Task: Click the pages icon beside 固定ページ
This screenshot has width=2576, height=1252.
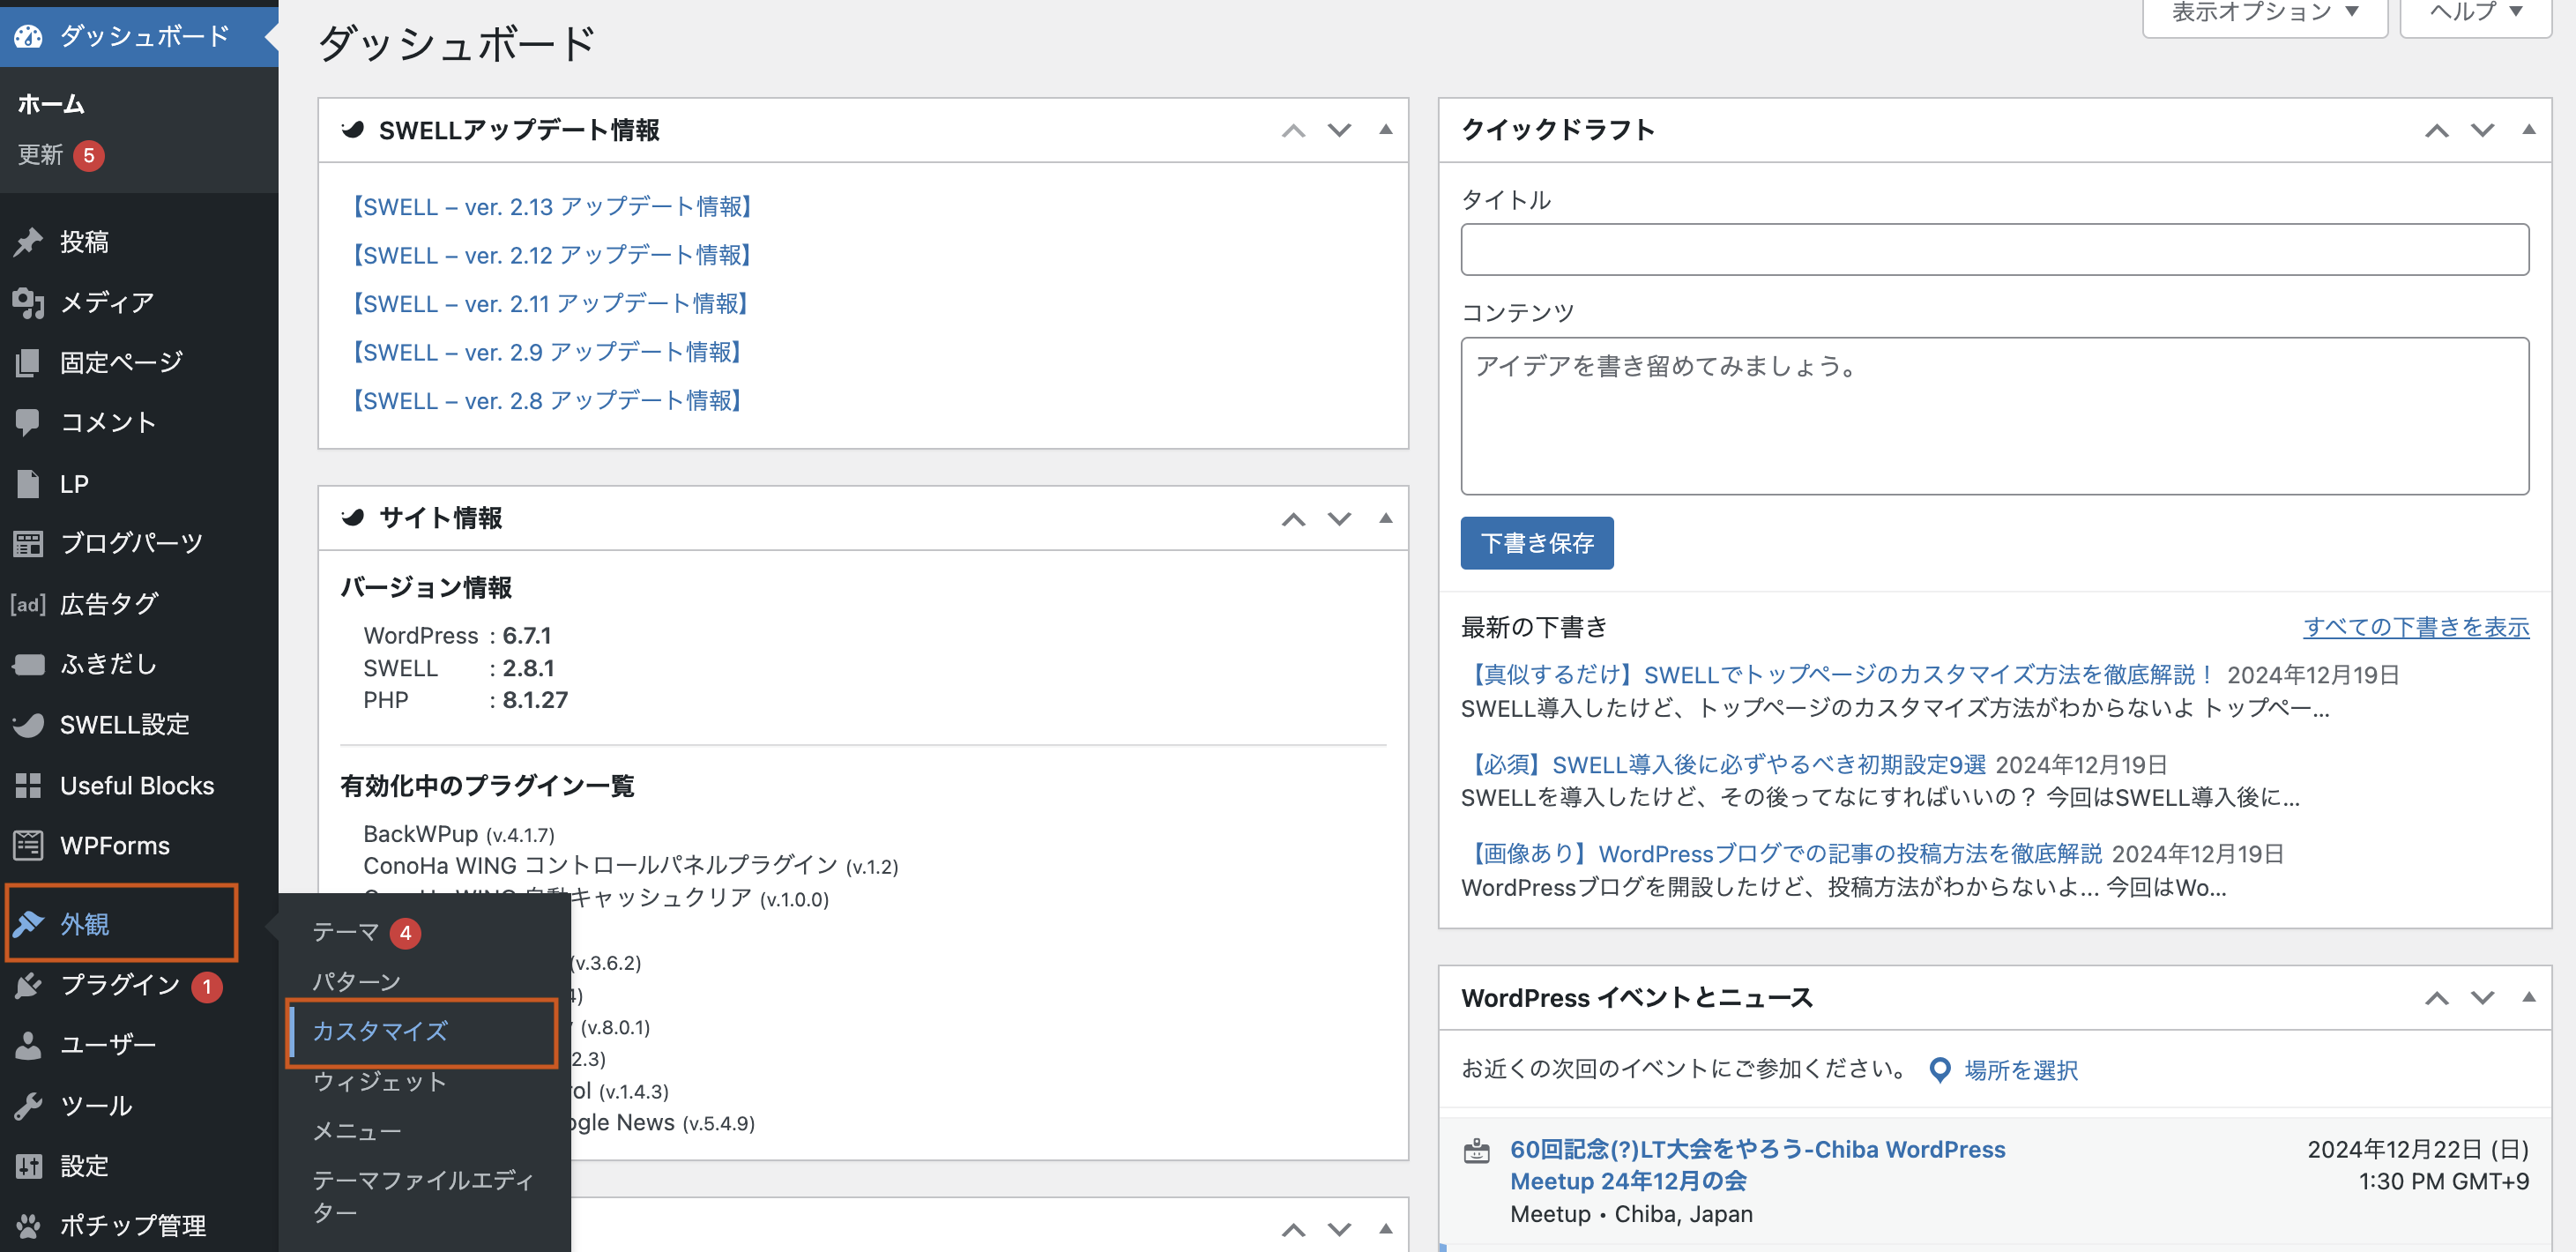Action: pyautogui.click(x=28, y=362)
